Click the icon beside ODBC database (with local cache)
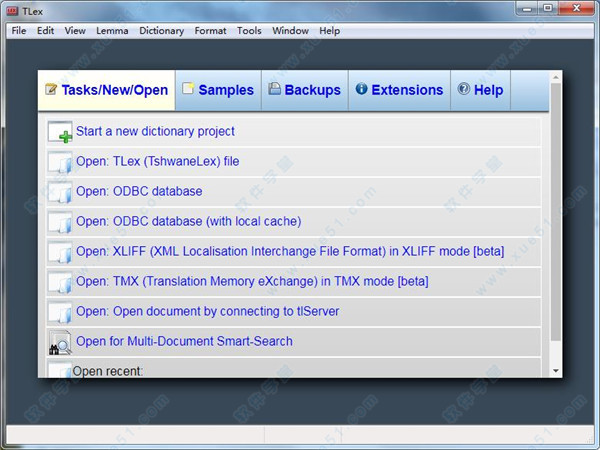600x450 pixels. tap(60, 222)
